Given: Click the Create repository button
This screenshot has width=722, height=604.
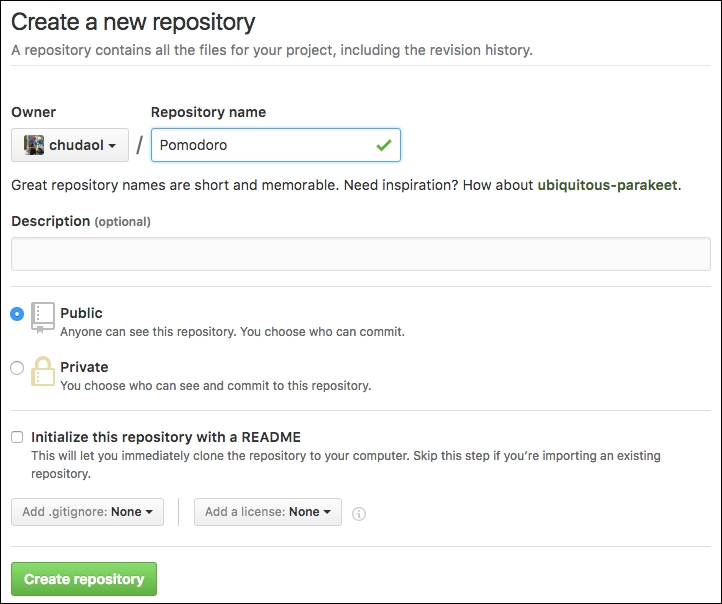Looking at the screenshot, I should coord(84,579).
